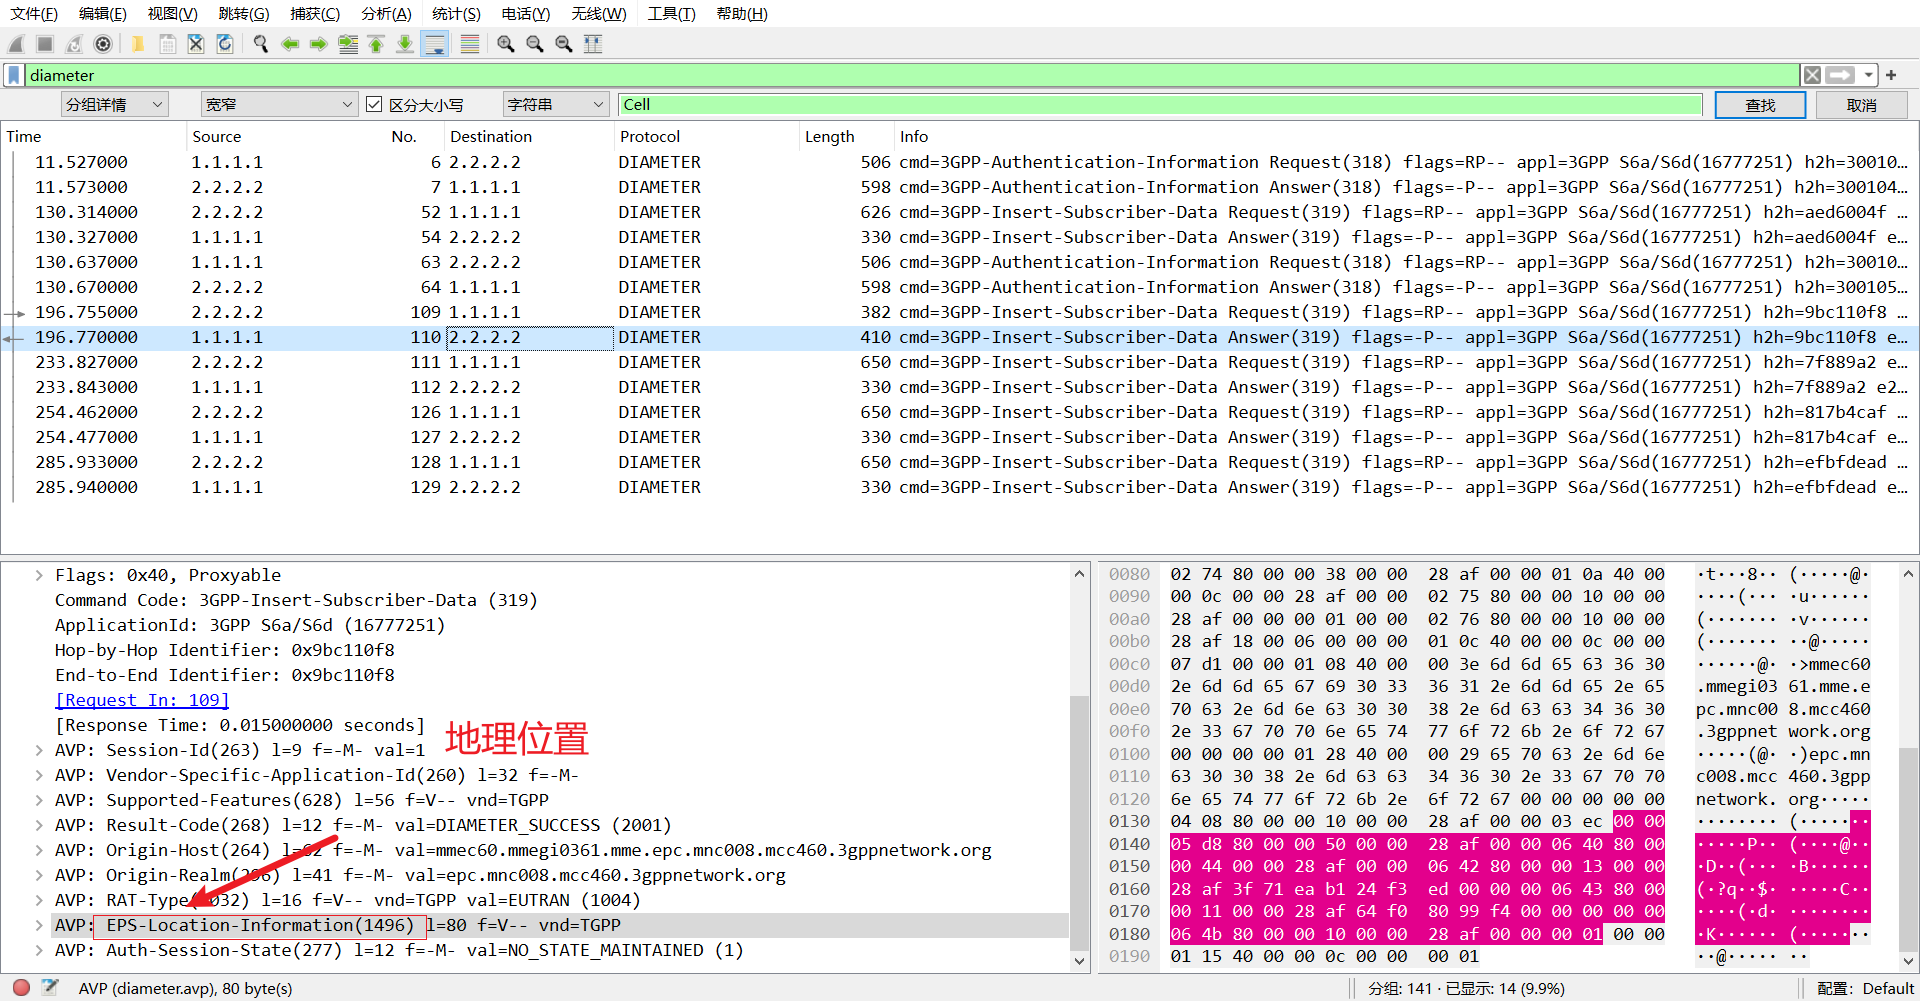Open the 统计(S) menu
Image resolution: width=1920 pixels, height=1001 pixels.
coord(456,14)
